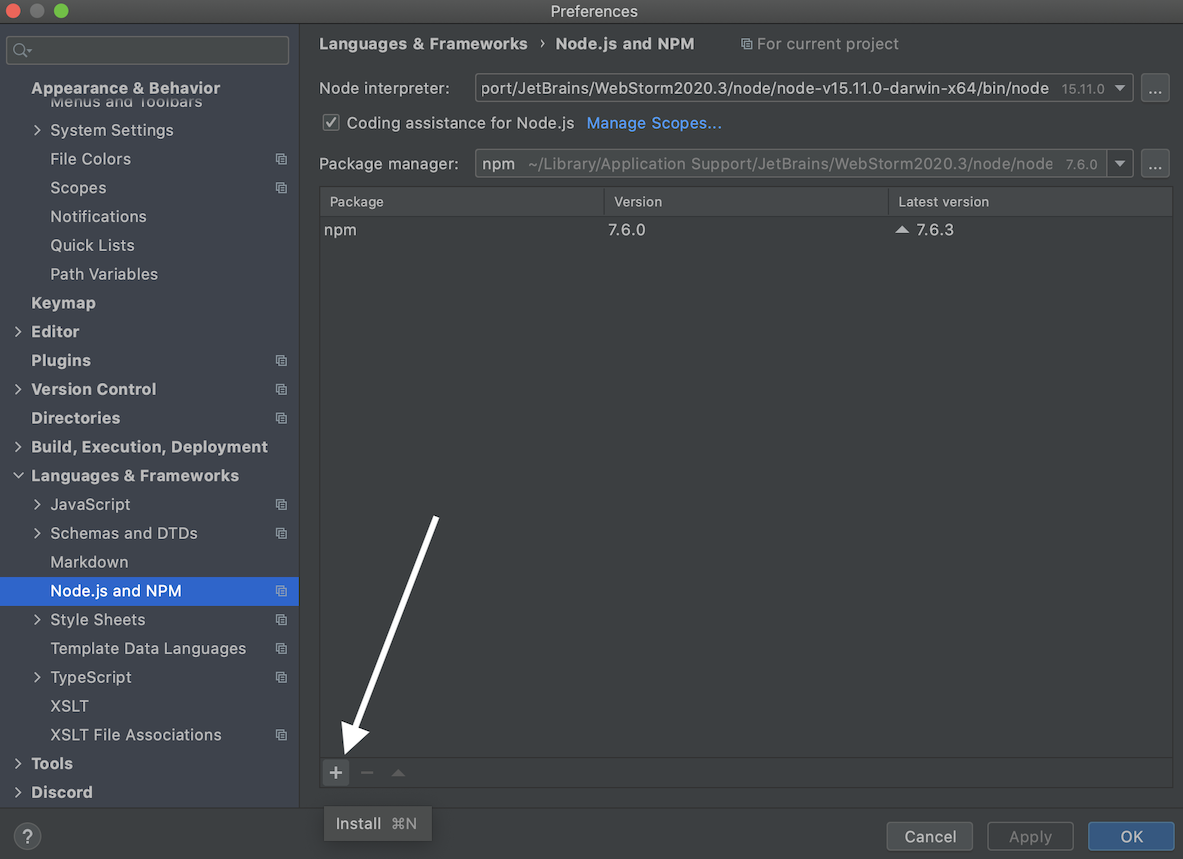Image resolution: width=1183 pixels, height=859 pixels.
Task: Click the Version column header
Action: coord(745,201)
